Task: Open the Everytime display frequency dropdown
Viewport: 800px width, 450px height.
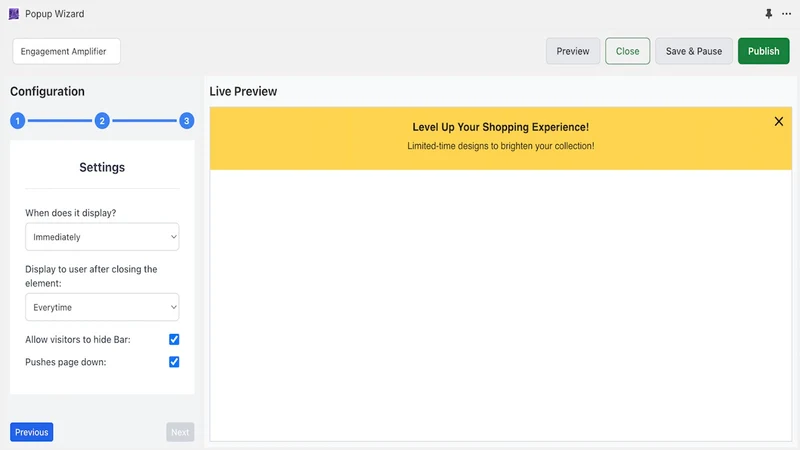Action: coord(102,307)
